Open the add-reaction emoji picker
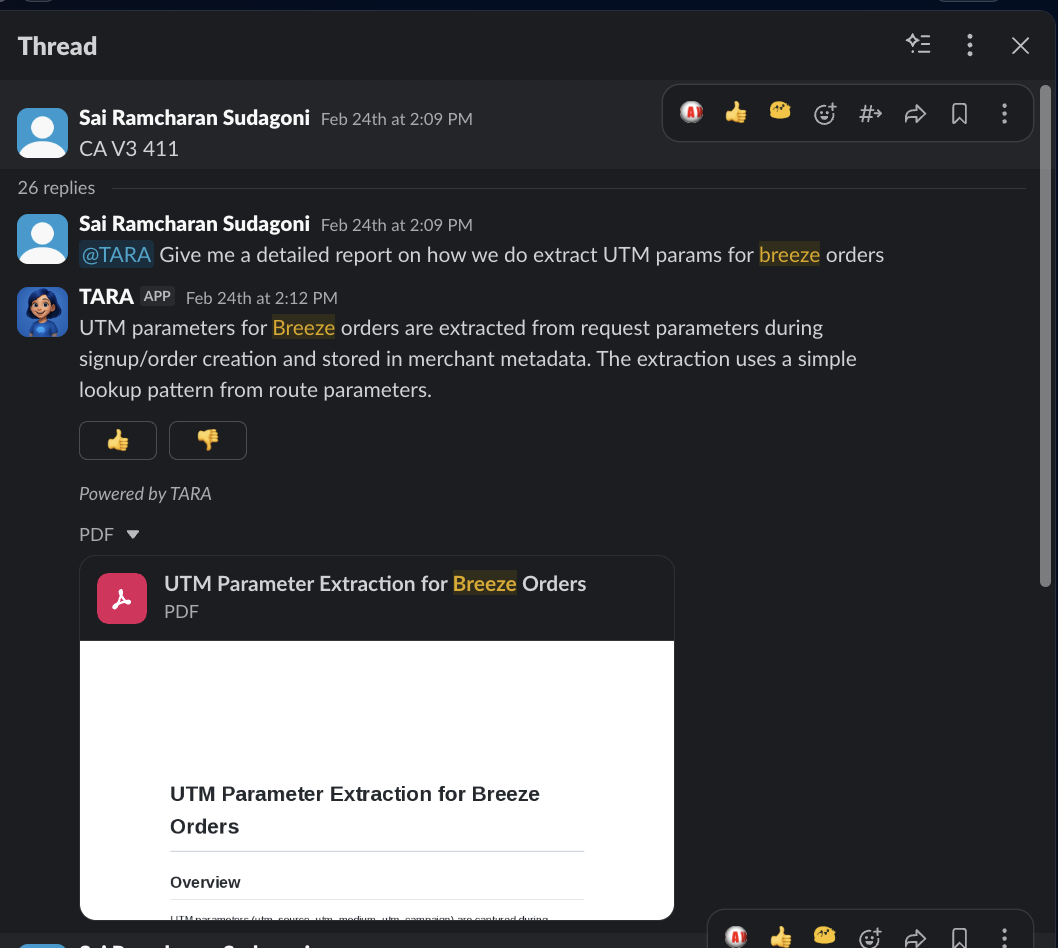Screen dimensions: 1058x948 click(824, 113)
